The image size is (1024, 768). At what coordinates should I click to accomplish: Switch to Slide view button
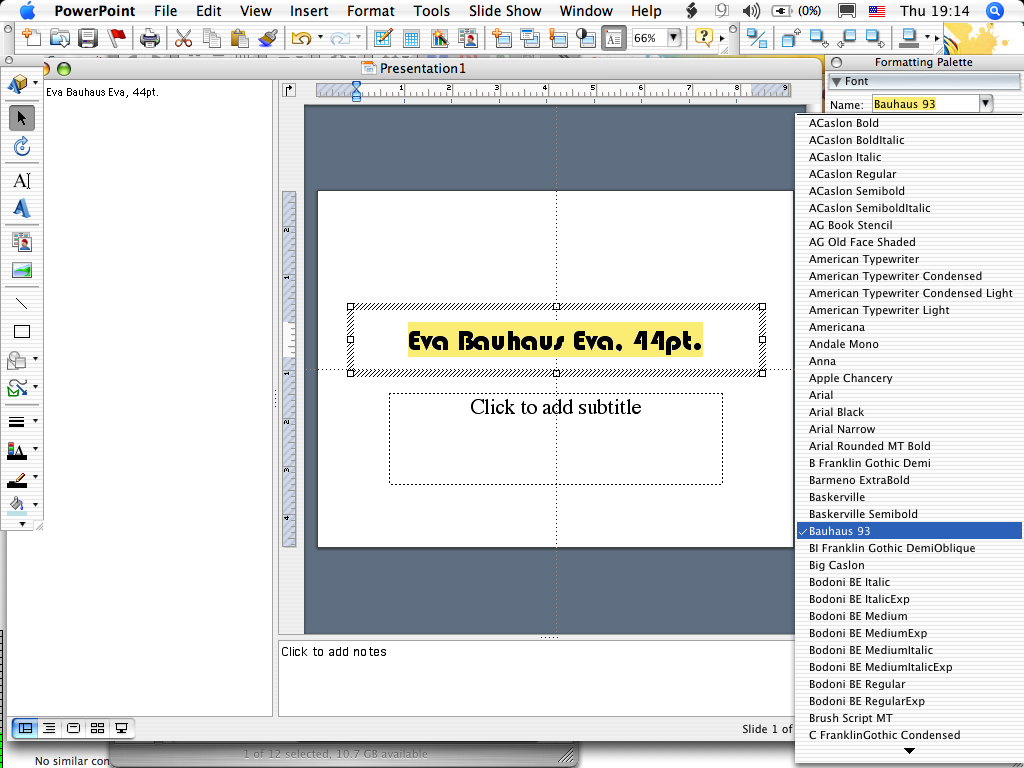tap(73, 728)
